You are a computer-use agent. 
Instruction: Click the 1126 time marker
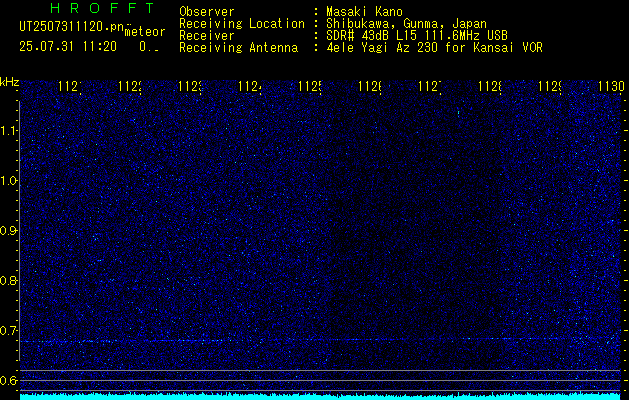pos(369,86)
